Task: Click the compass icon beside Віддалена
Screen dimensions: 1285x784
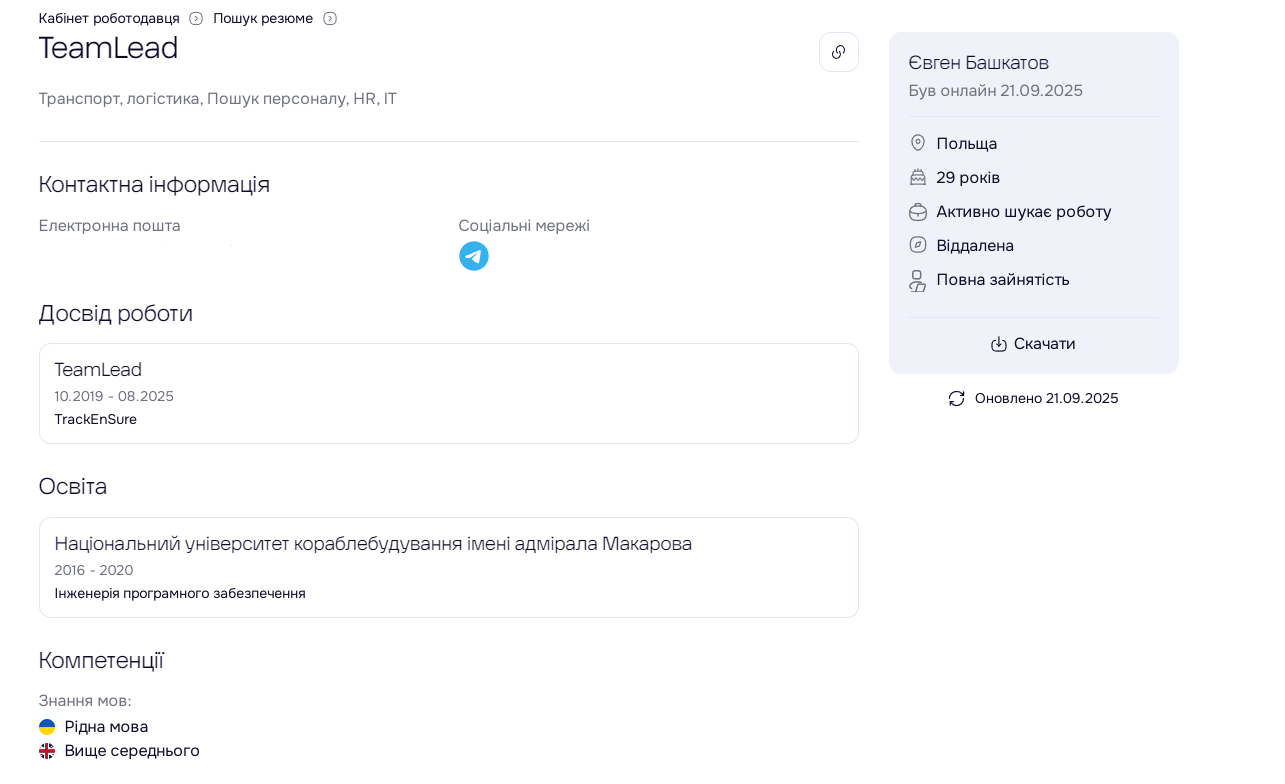Action: tap(917, 245)
